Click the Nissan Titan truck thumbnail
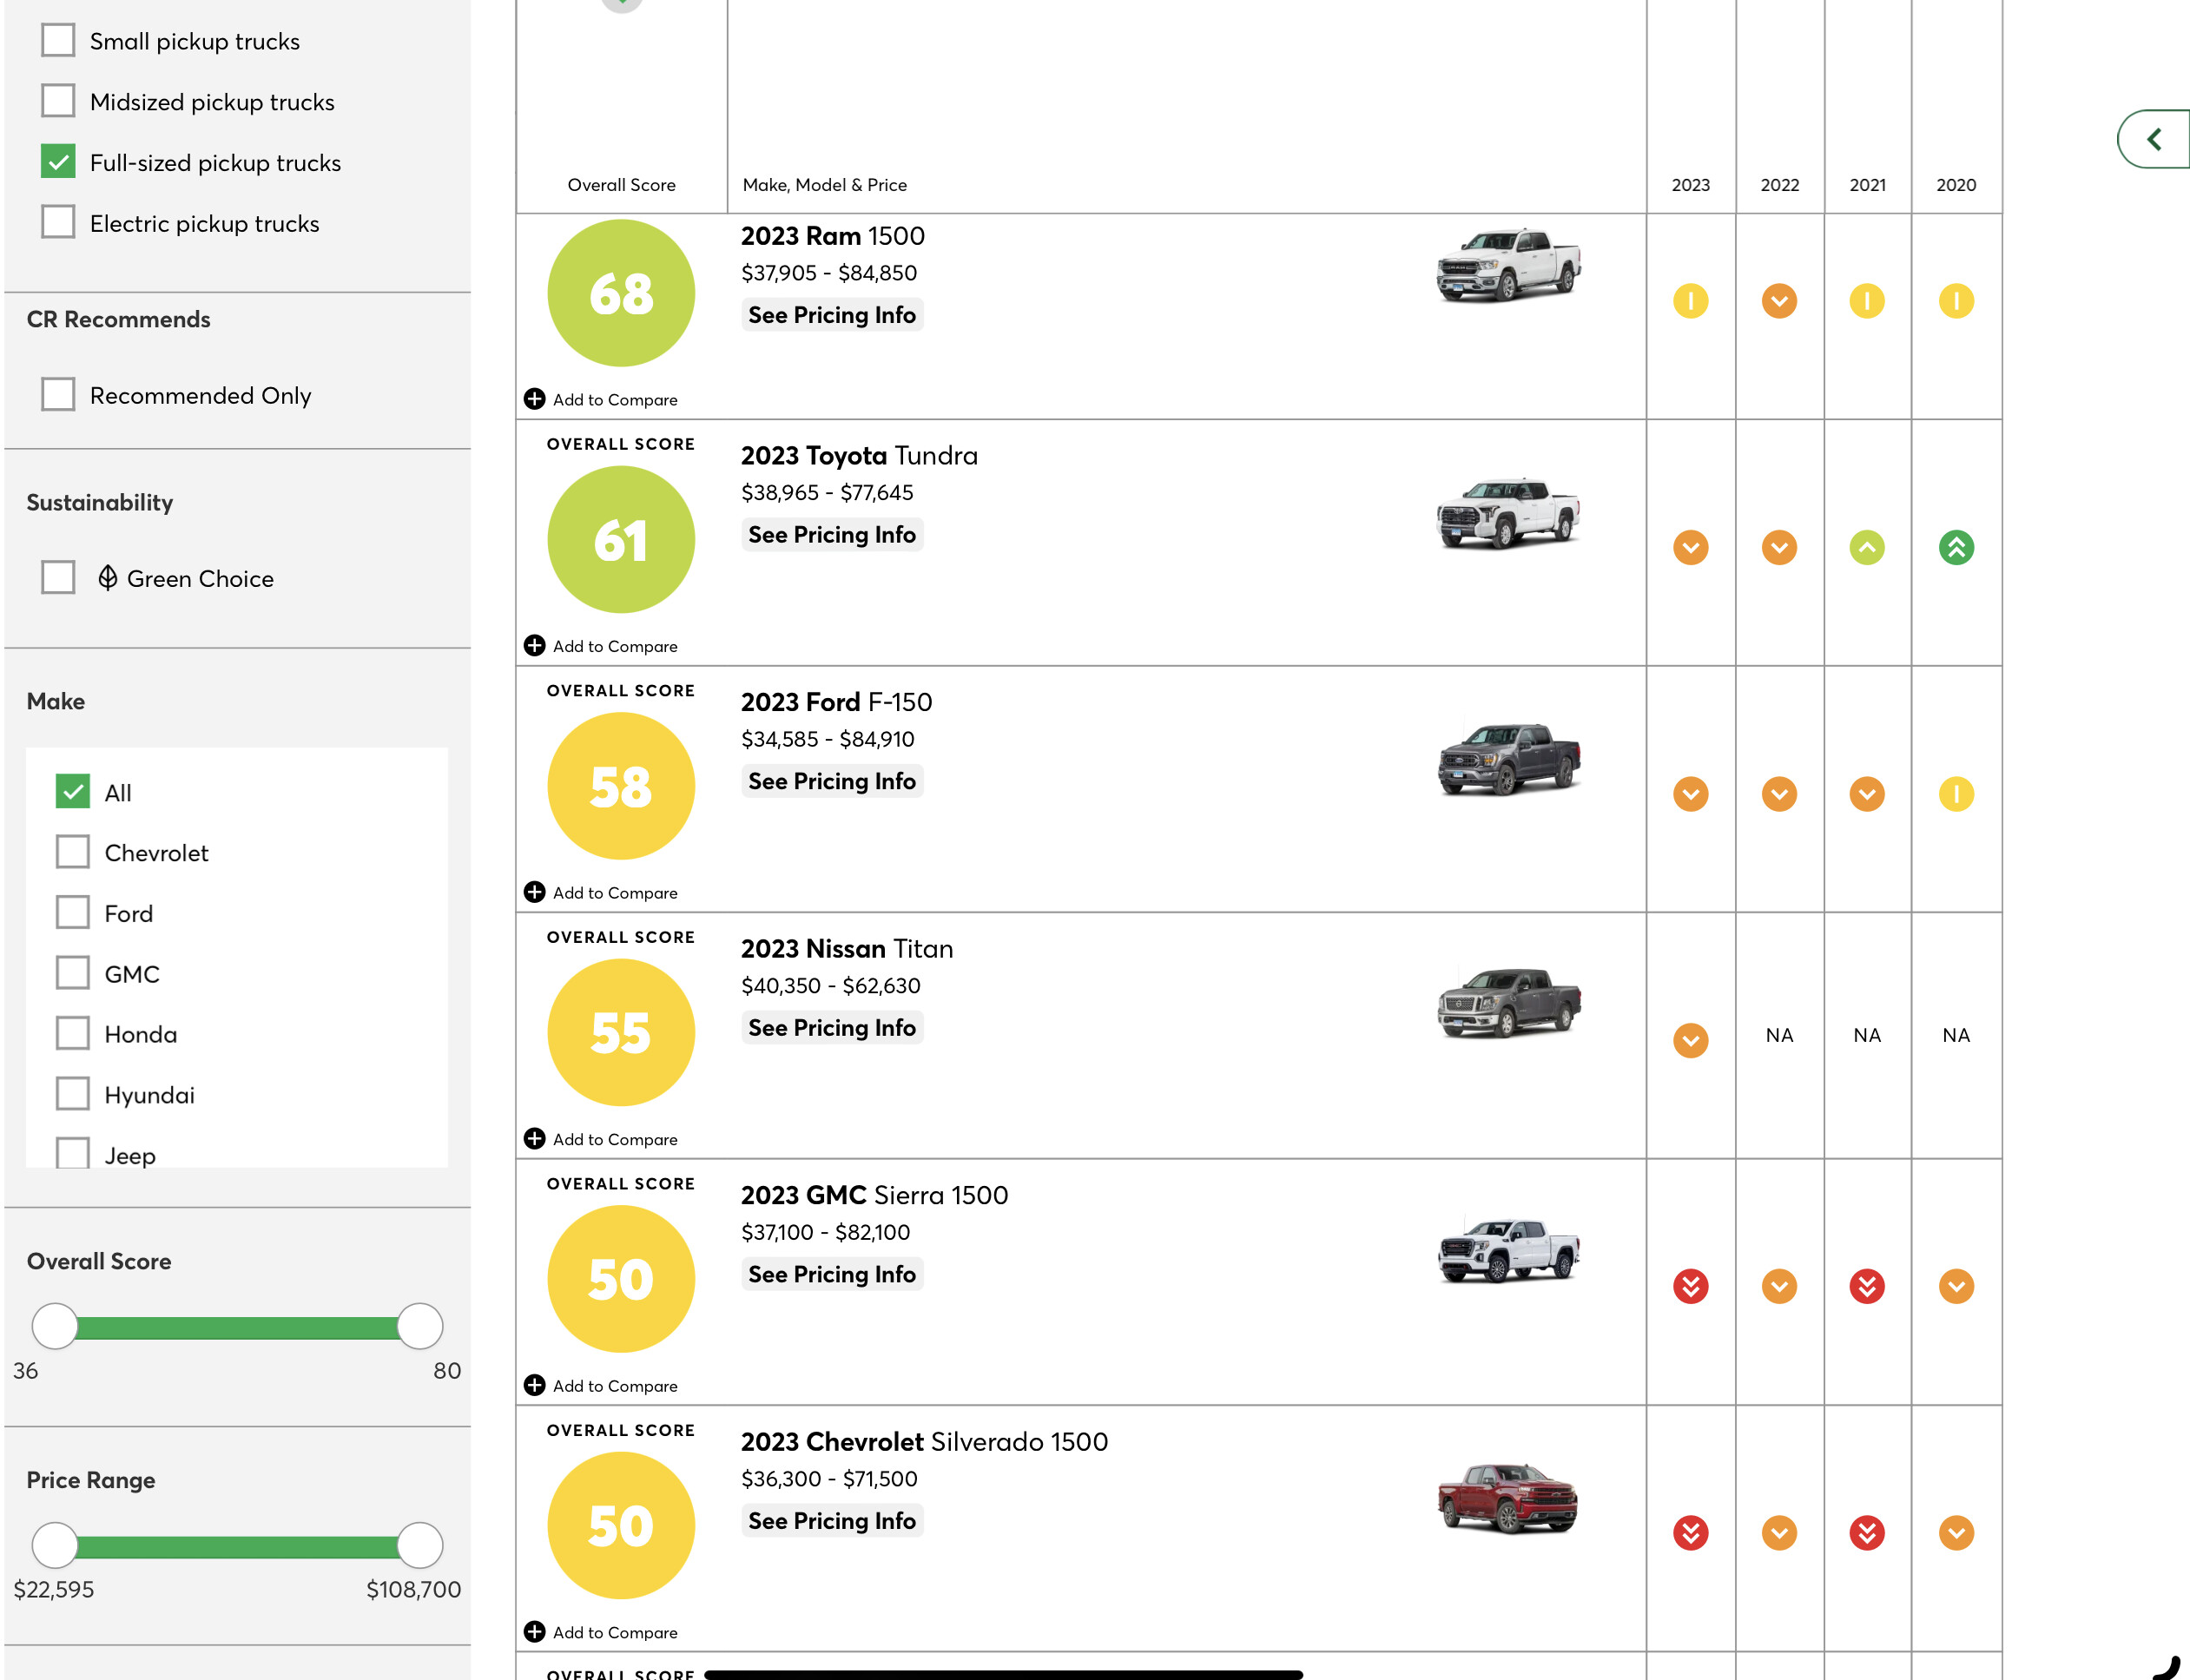 [x=1509, y=1003]
